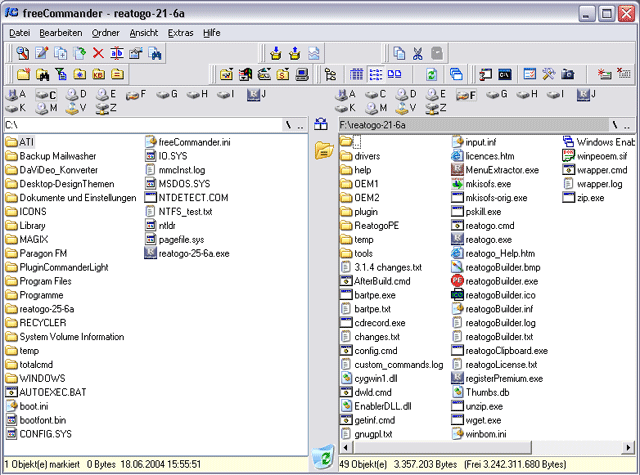Click the new folder icon
The image size is (640, 475).
(x=23, y=75)
